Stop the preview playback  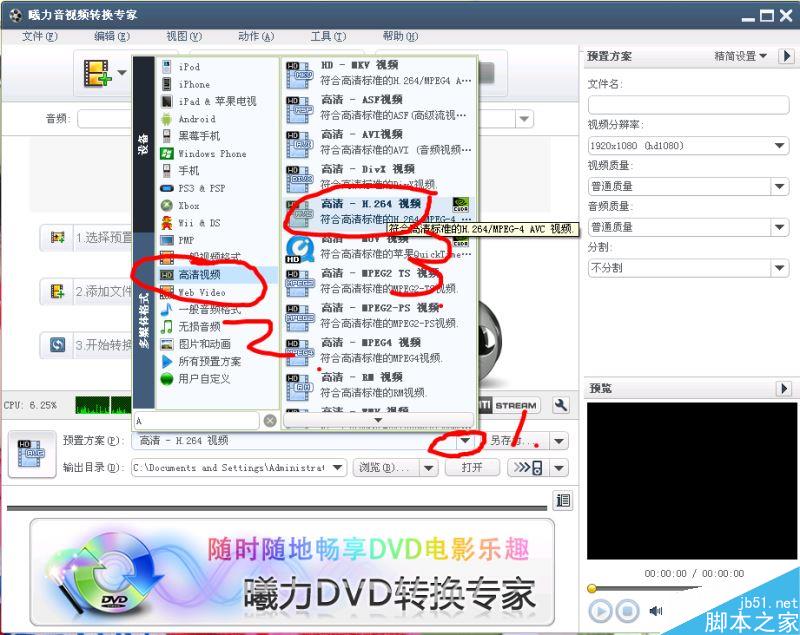[627, 611]
